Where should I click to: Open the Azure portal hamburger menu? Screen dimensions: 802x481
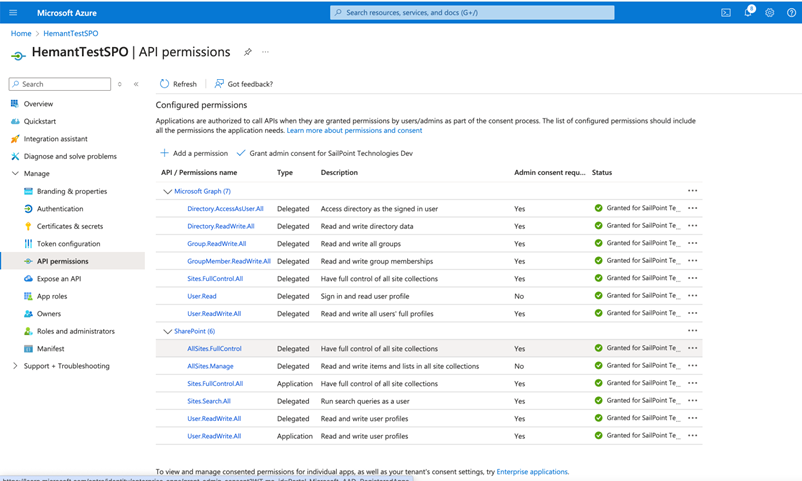pyautogui.click(x=13, y=13)
